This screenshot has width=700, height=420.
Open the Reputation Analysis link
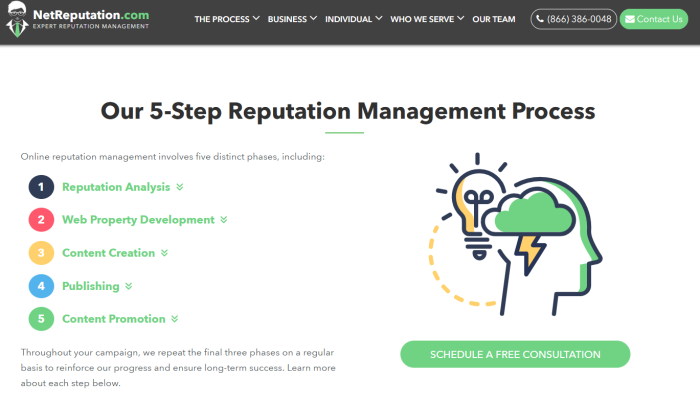[116, 187]
